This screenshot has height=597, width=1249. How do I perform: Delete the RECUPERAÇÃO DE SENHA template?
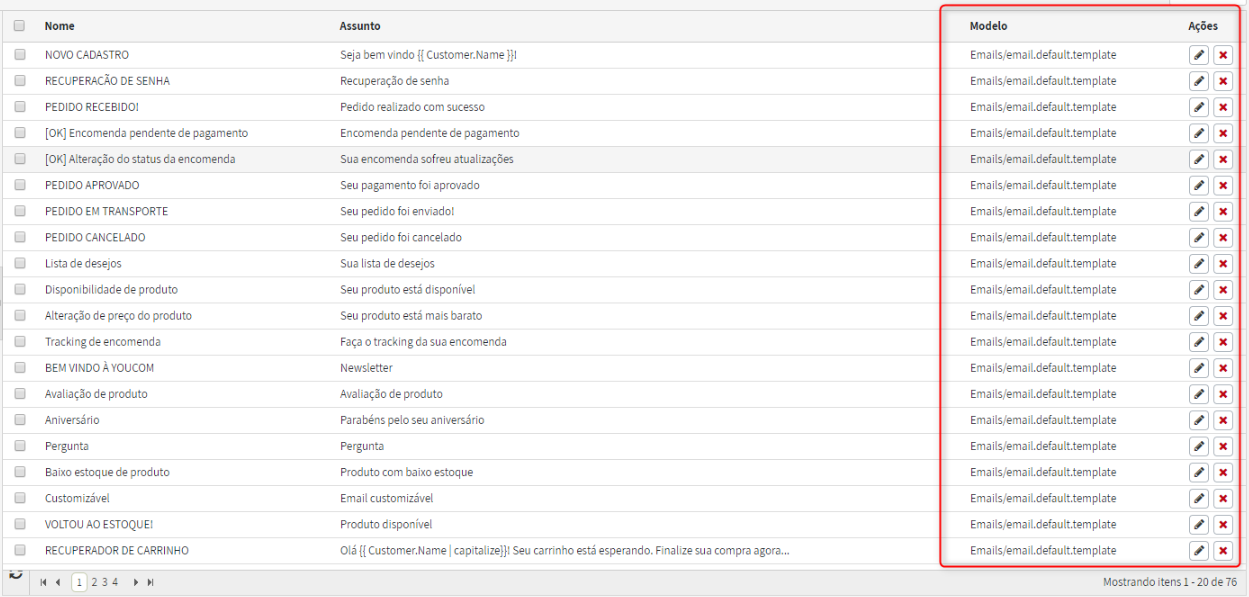pyautogui.click(x=1223, y=81)
